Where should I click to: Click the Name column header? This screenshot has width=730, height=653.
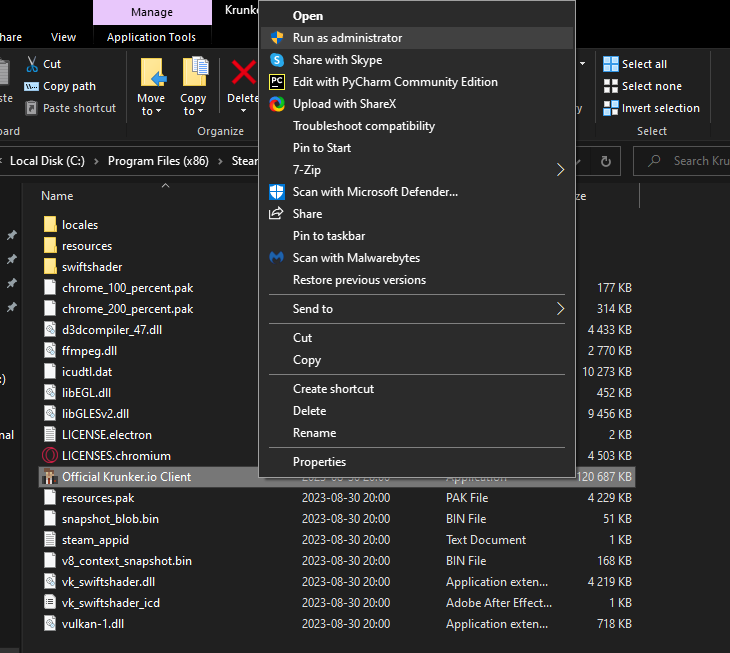pos(57,196)
